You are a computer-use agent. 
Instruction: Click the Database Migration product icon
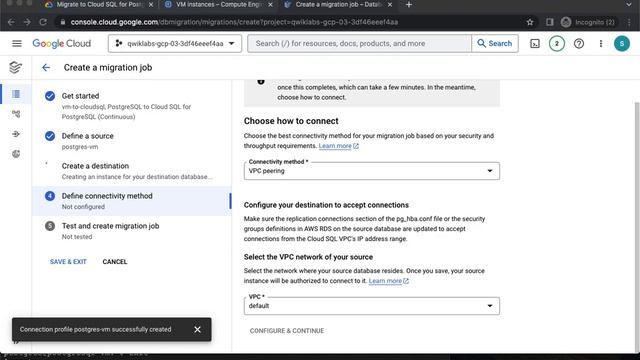[x=16, y=67]
